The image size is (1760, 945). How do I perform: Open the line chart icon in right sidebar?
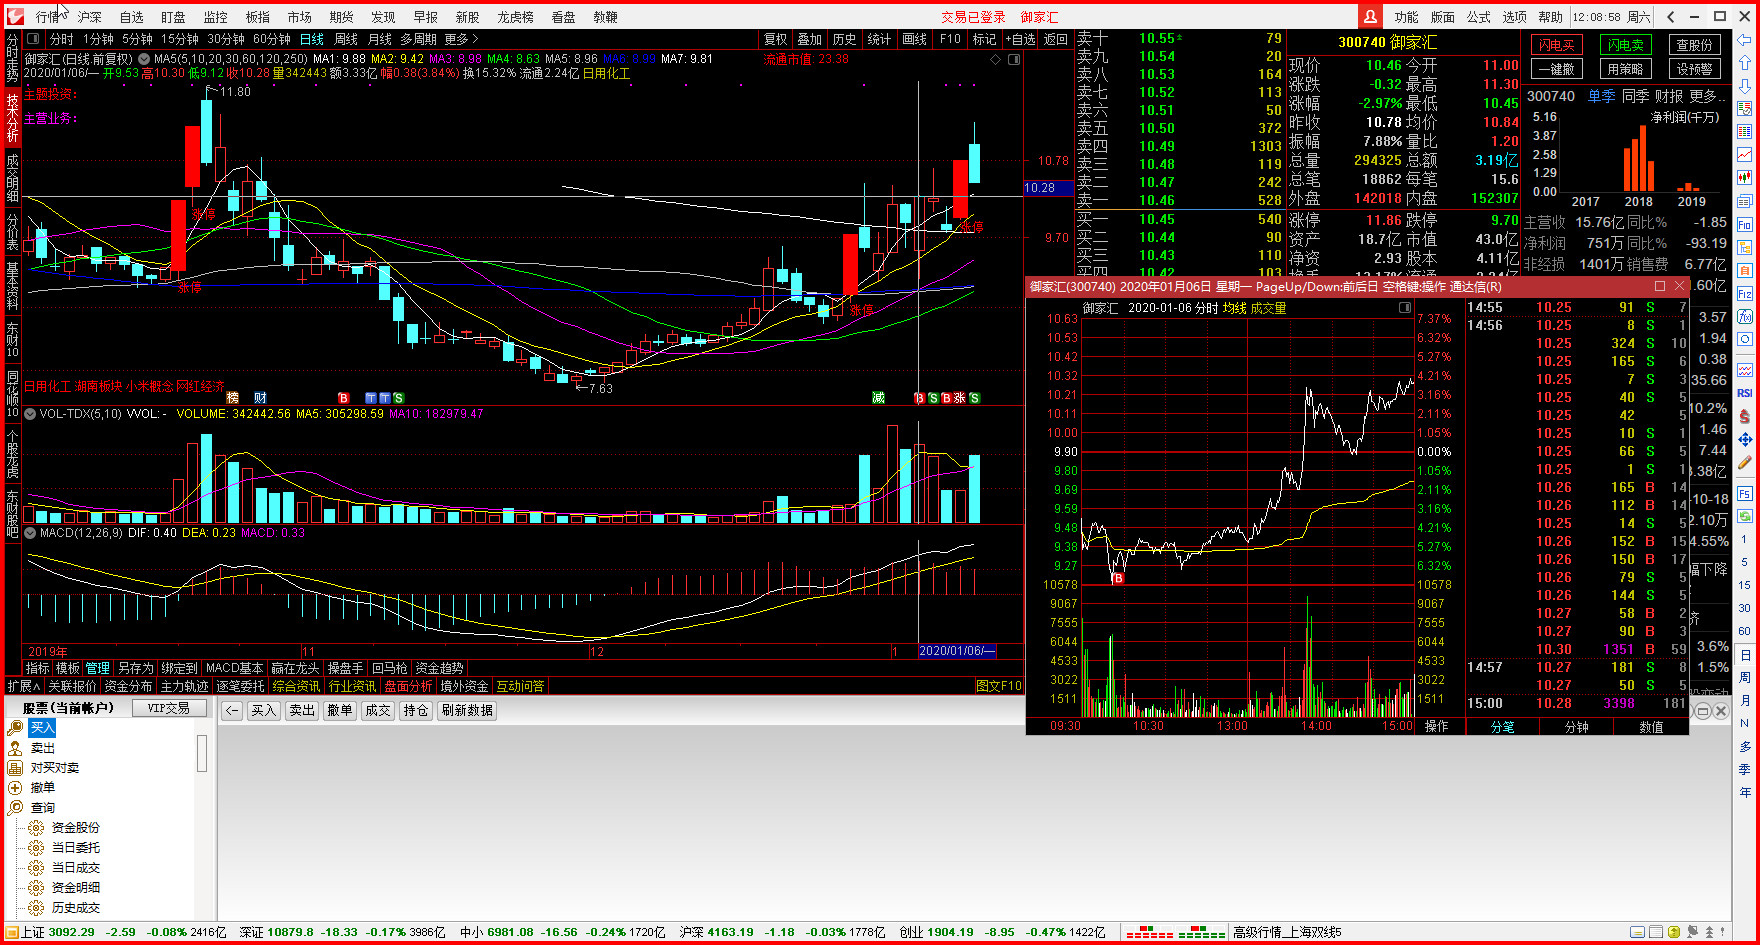point(1745,155)
